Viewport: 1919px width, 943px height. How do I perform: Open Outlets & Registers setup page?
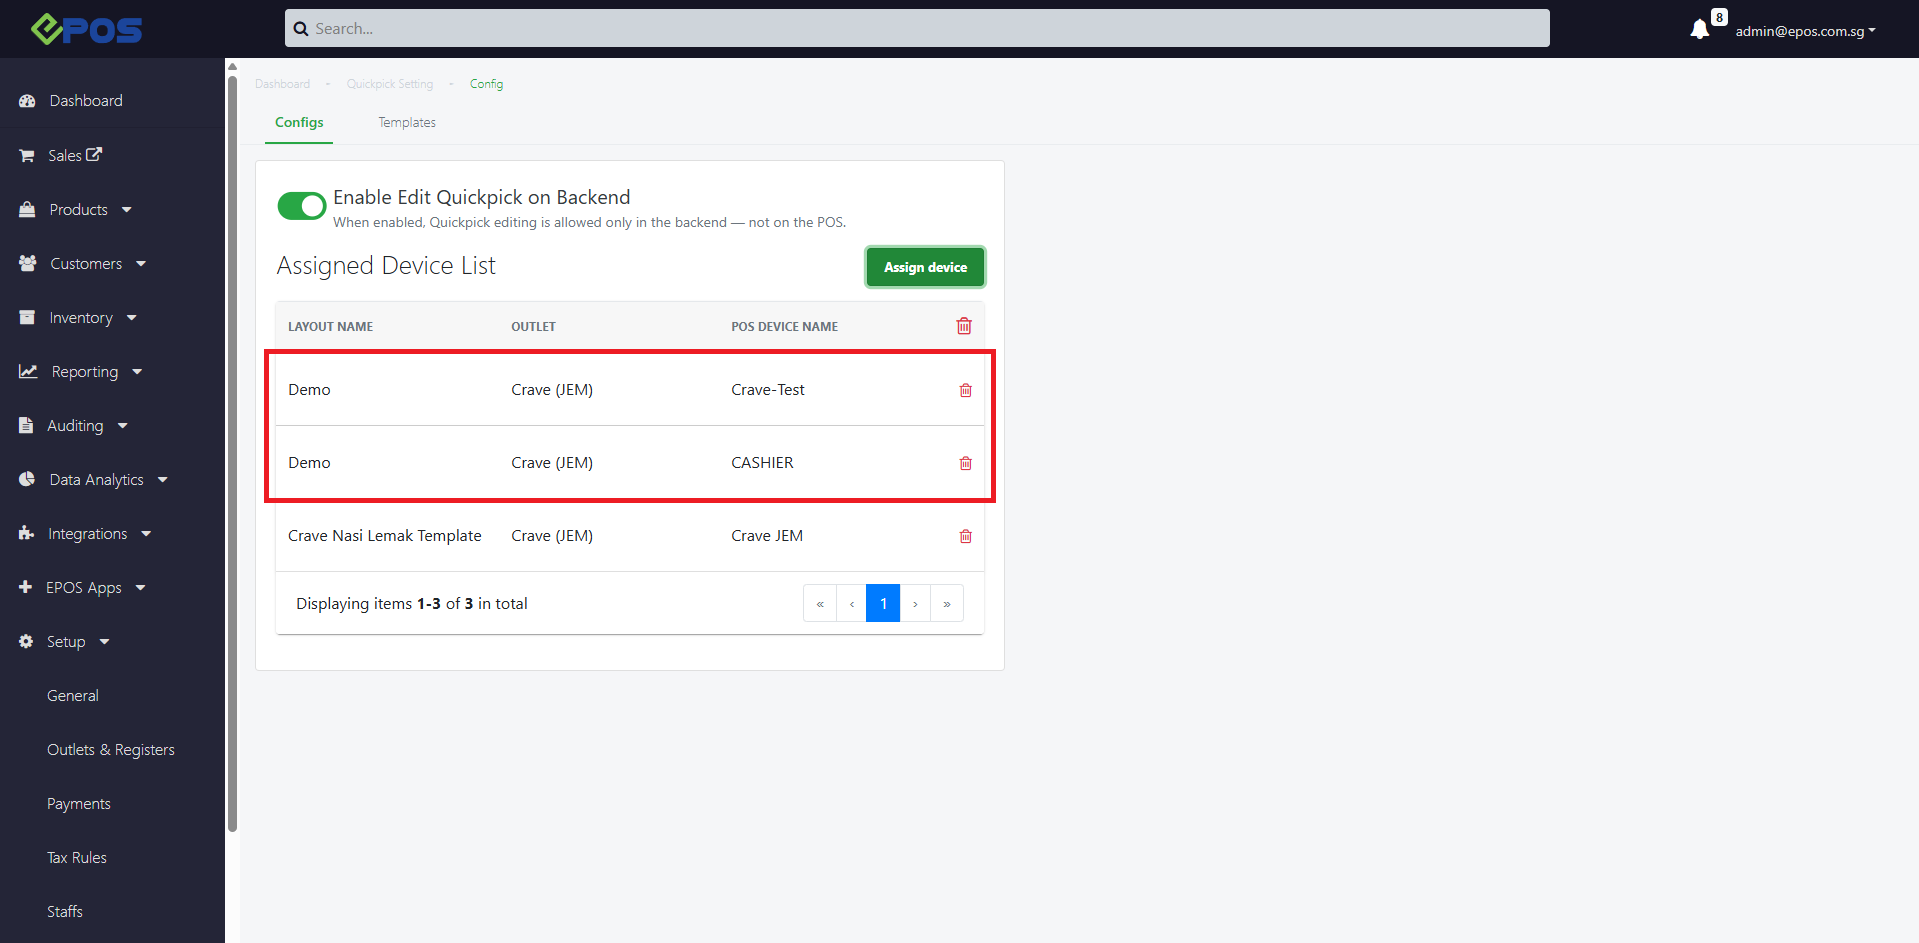[111, 750]
